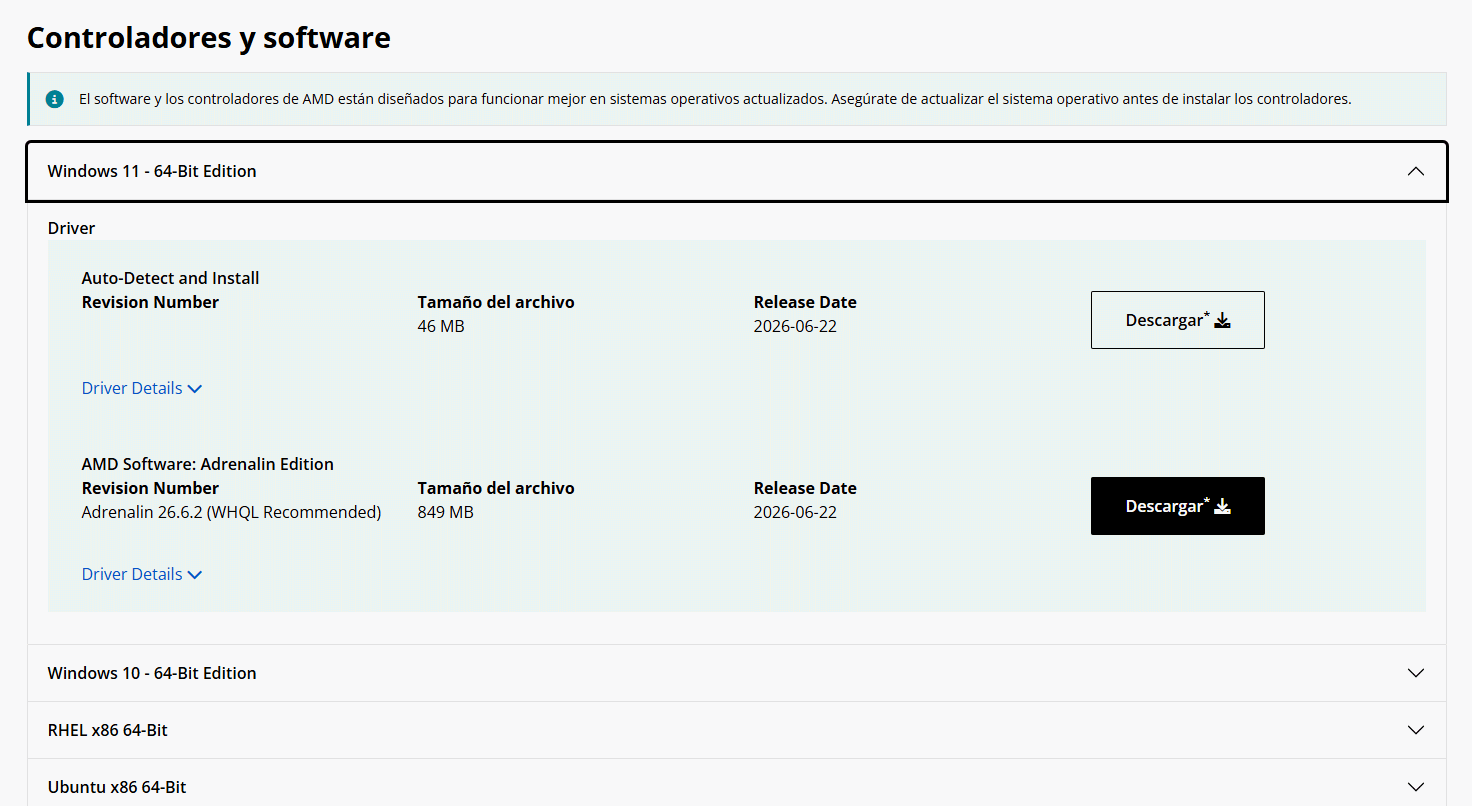Open Driver Details for Adrenalin Edition

[x=142, y=574]
